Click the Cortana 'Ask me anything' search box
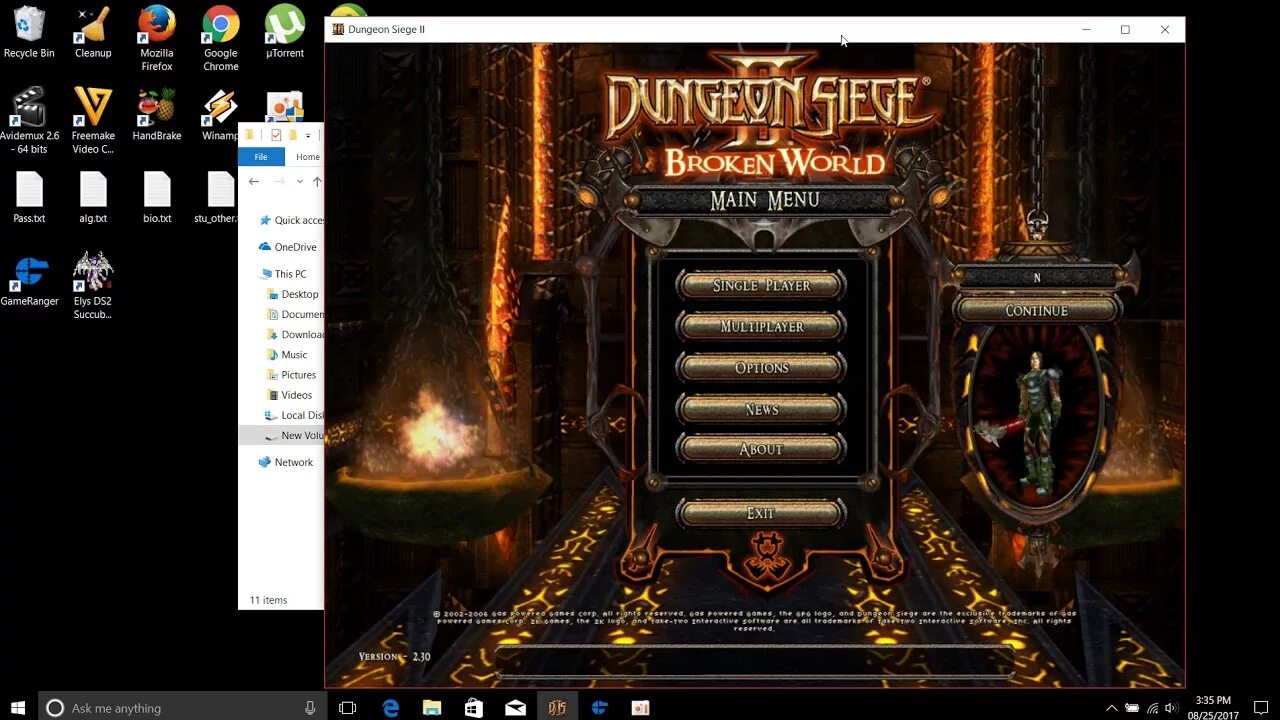This screenshot has width=1280, height=720. point(182,707)
